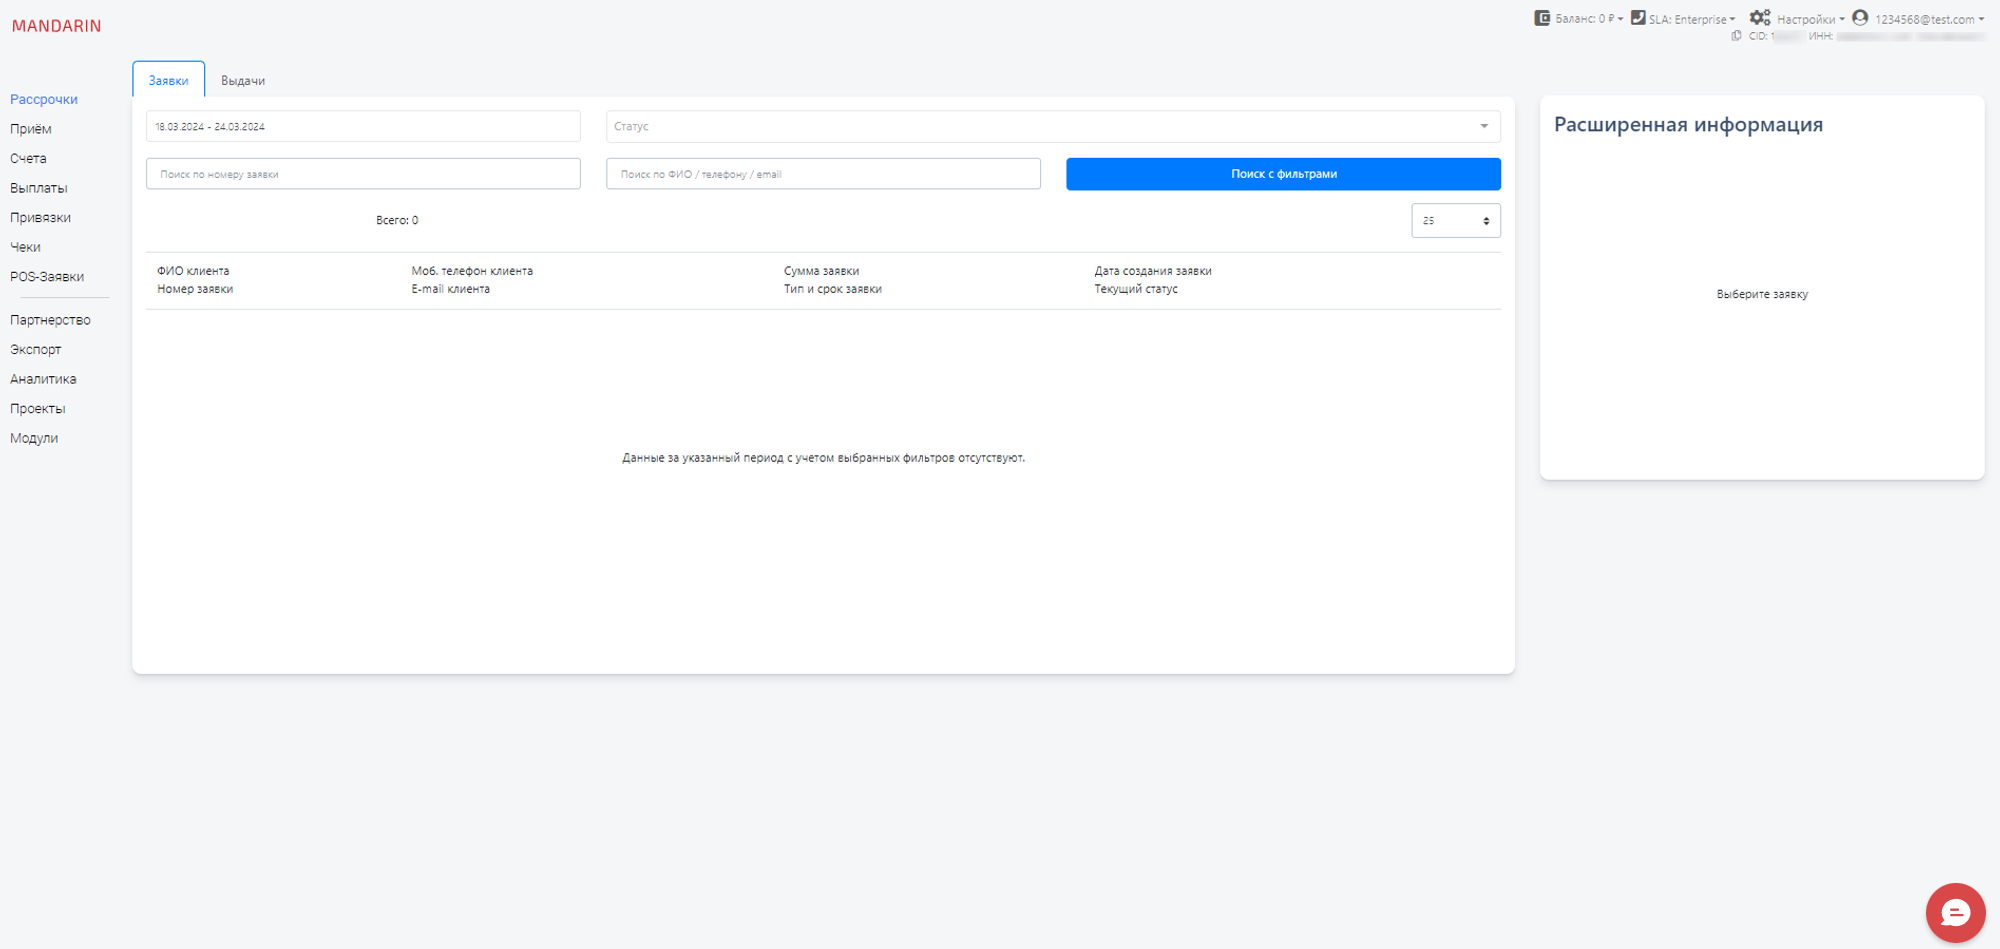Click the date range field 18.03.2024 - 24.03.2024
The height and width of the screenshot is (949, 2000).
[x=363, y=127]
